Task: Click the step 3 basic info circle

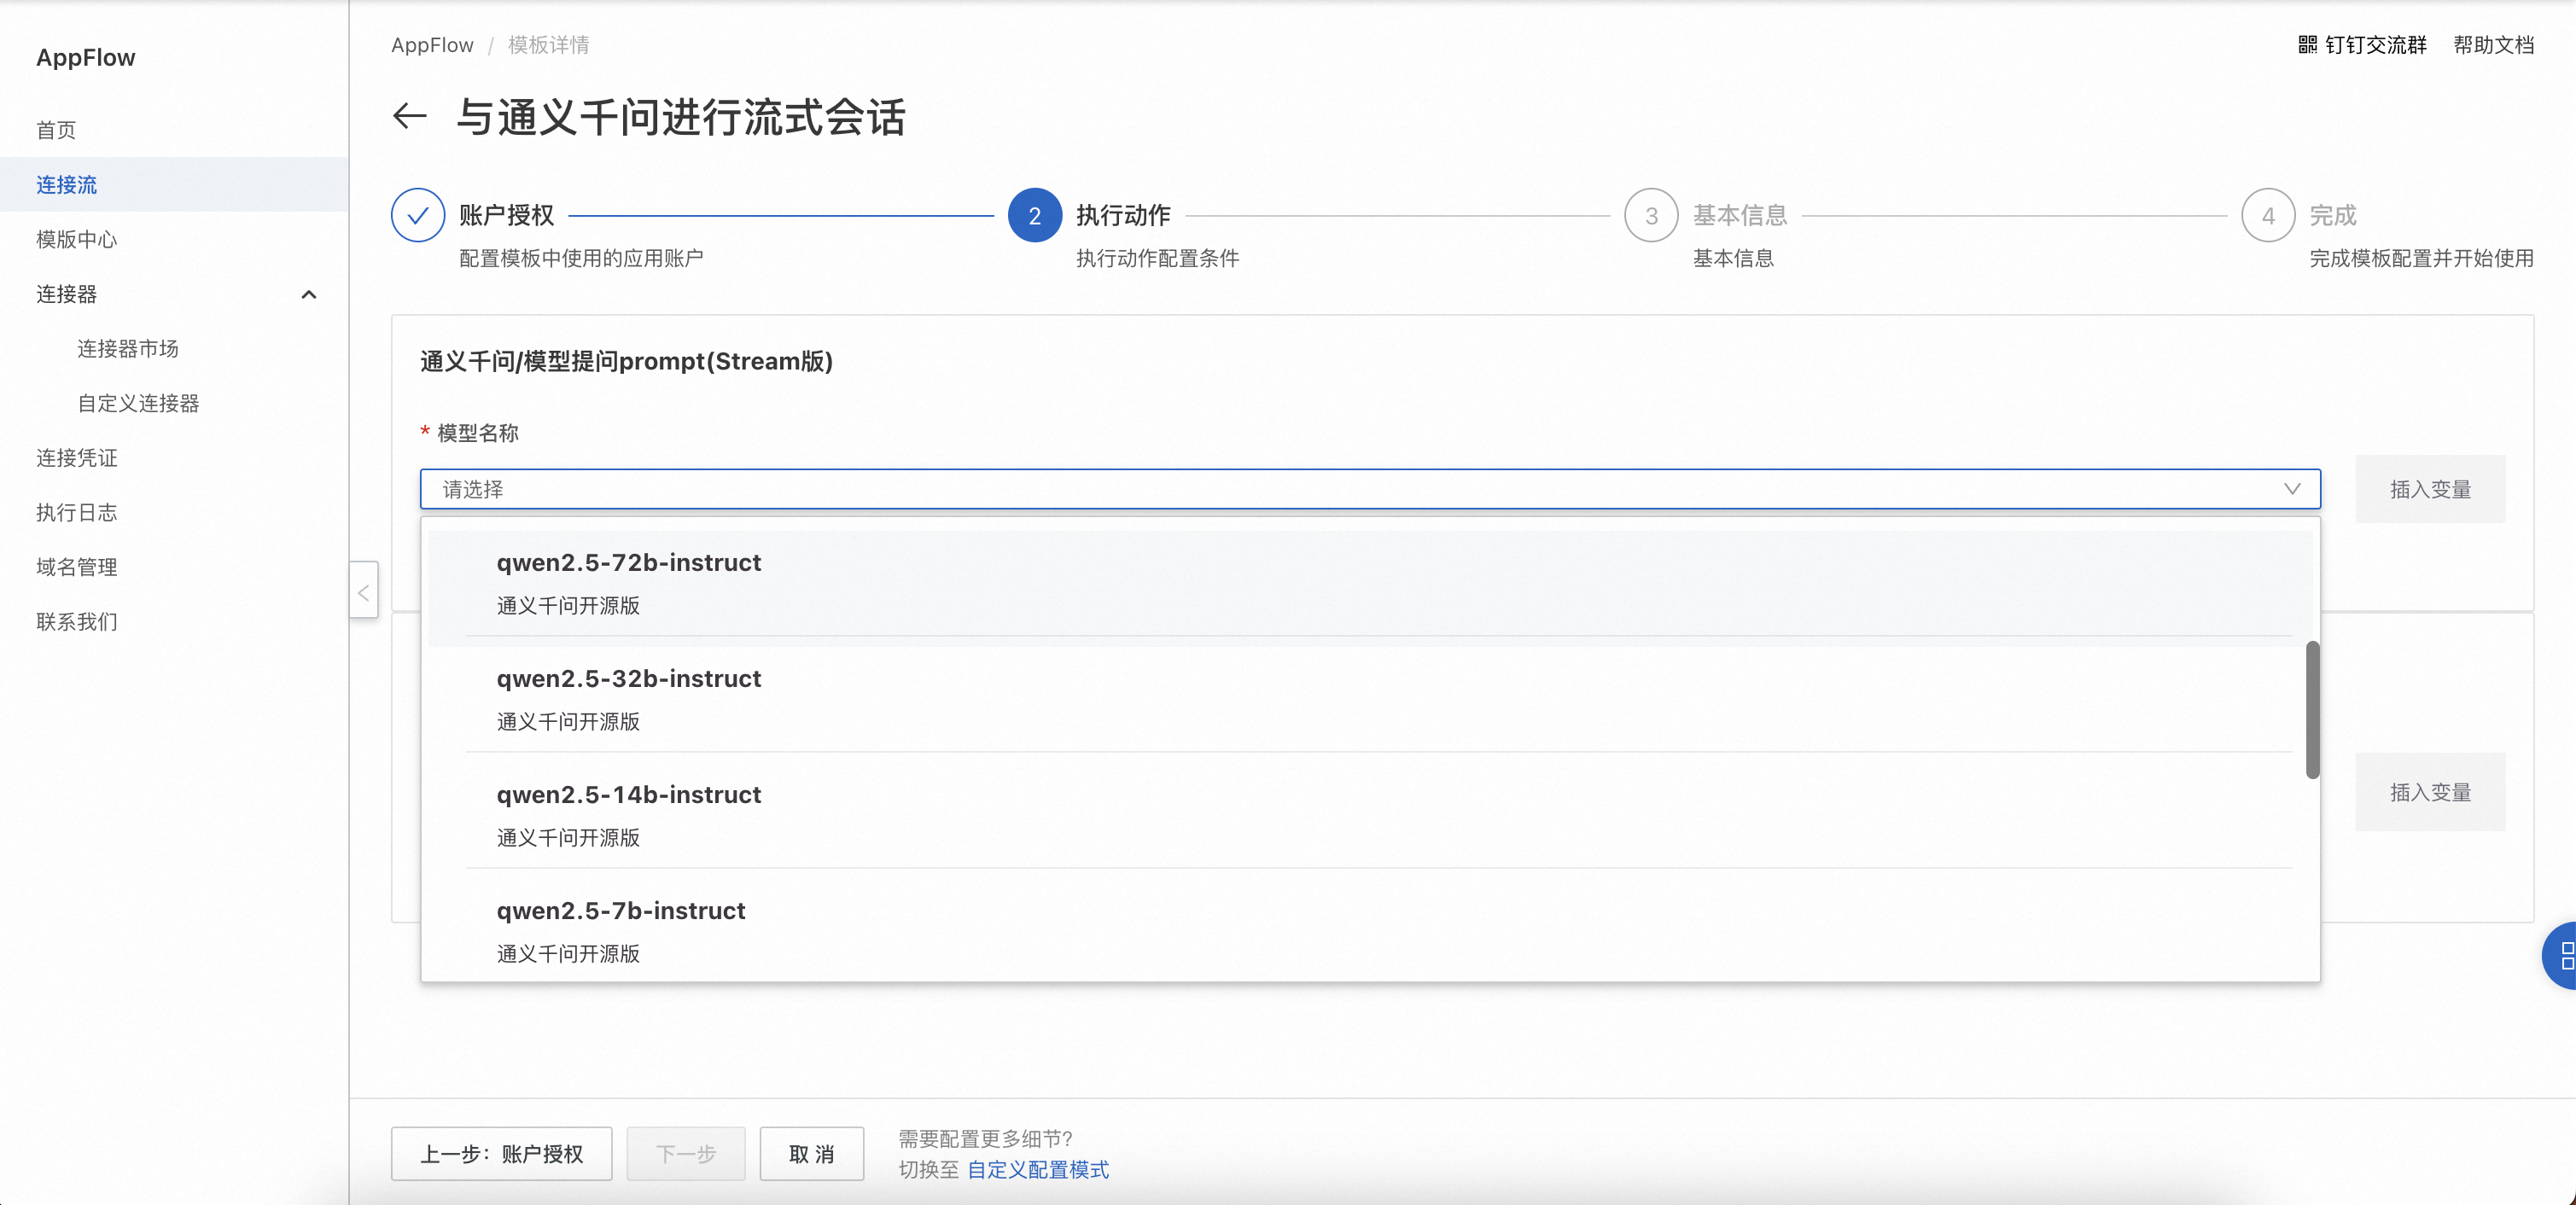Action: 1651,215
